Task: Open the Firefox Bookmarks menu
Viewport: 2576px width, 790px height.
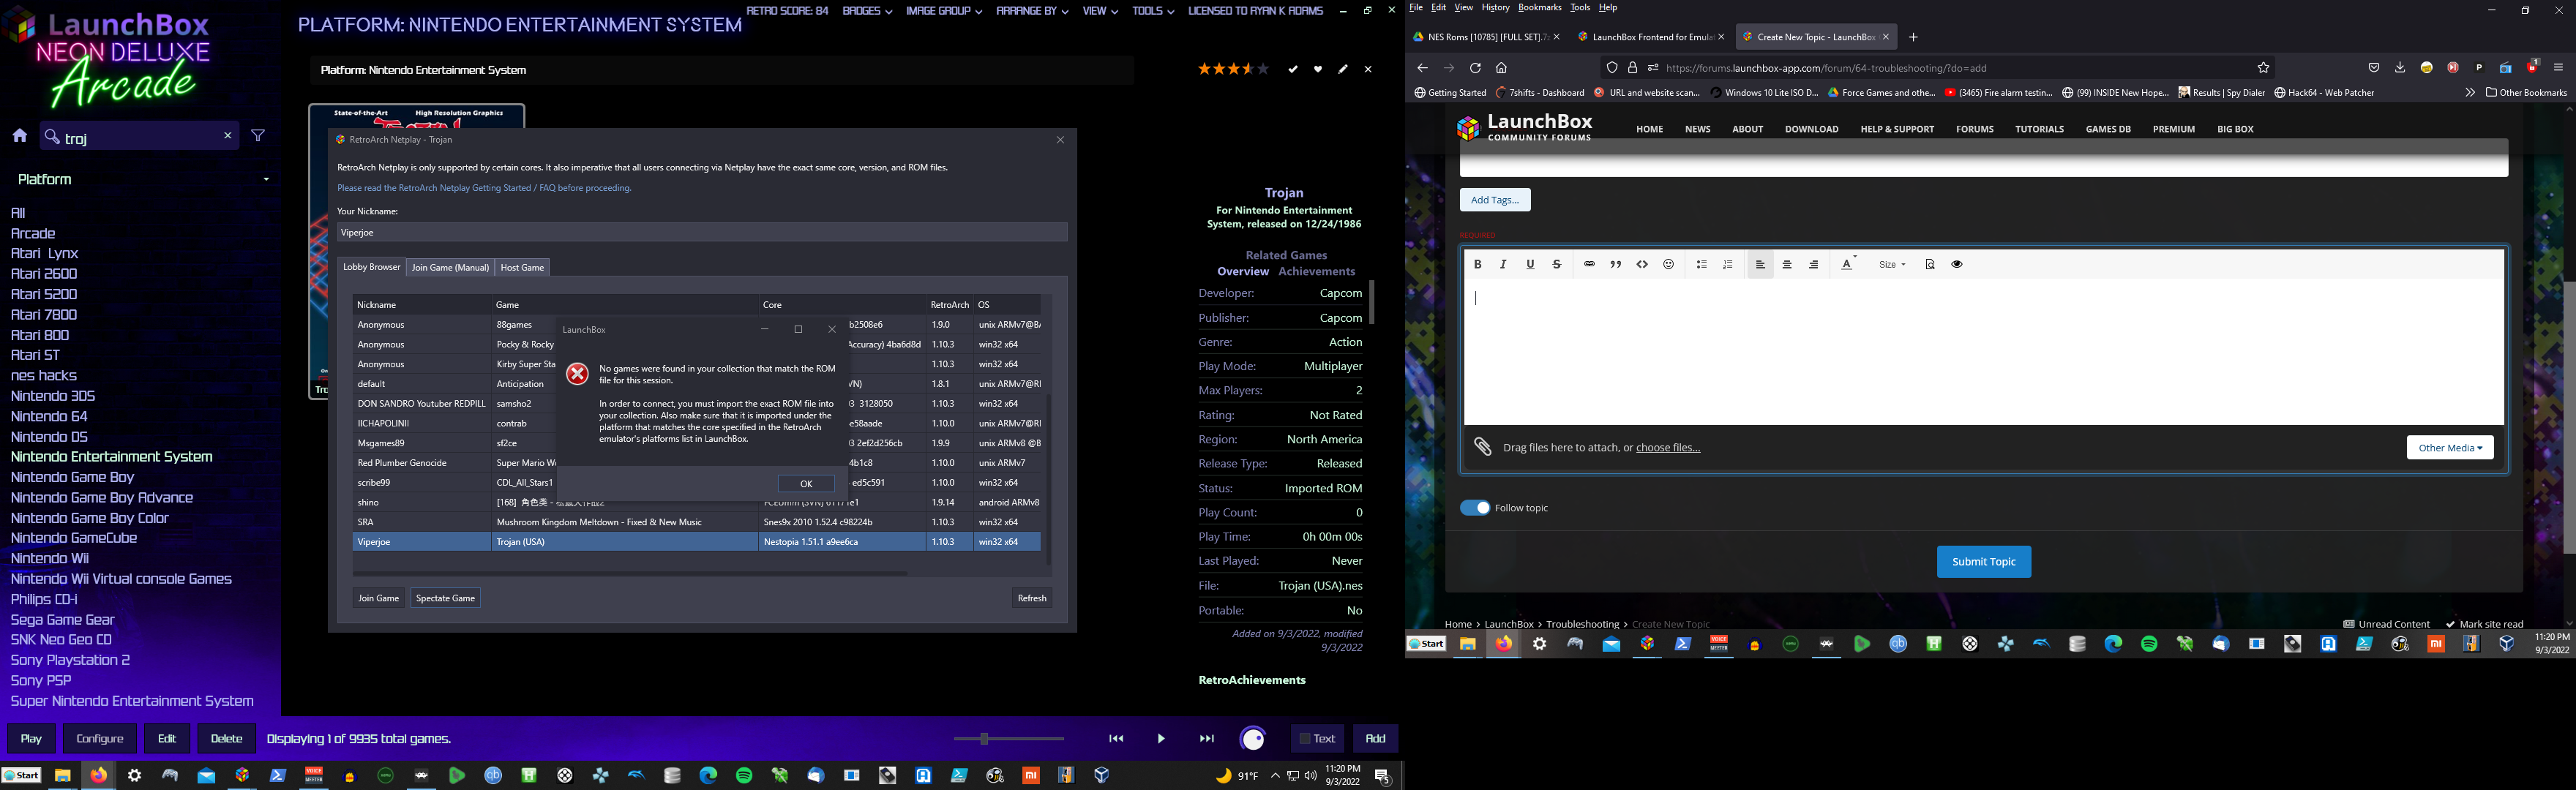Action: point(1539,8)
